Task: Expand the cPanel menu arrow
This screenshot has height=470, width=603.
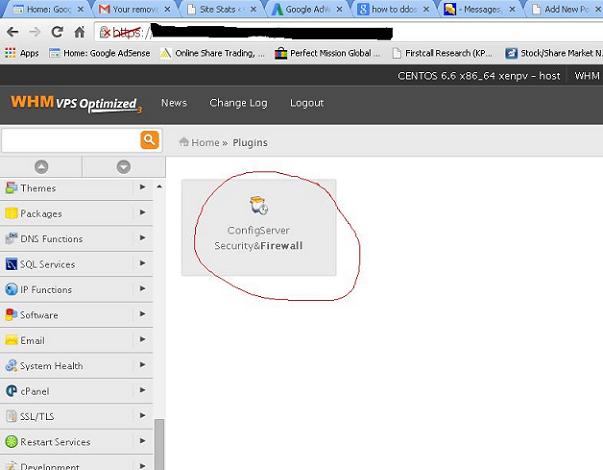Action: pos(142,390)
